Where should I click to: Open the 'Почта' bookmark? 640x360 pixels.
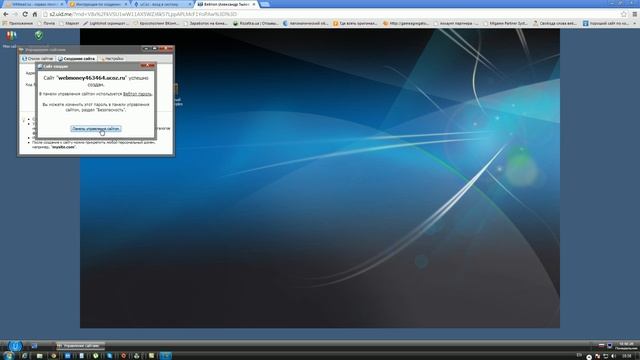[46, 24]
